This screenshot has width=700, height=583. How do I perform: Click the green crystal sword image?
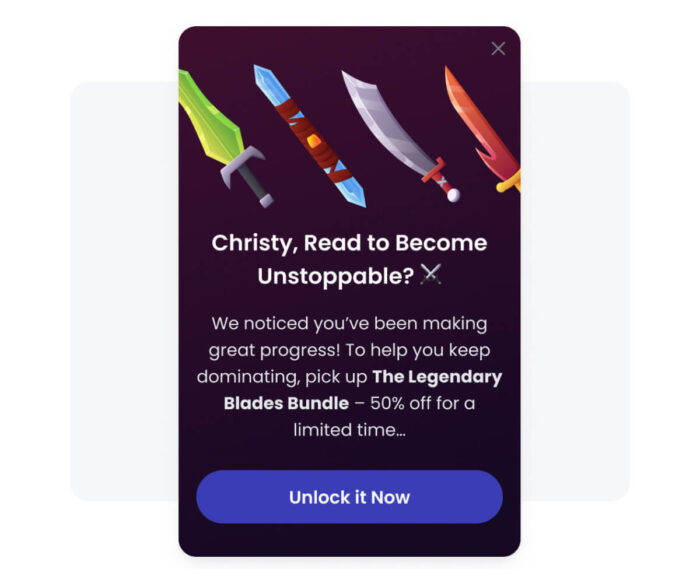coord(223,137)
